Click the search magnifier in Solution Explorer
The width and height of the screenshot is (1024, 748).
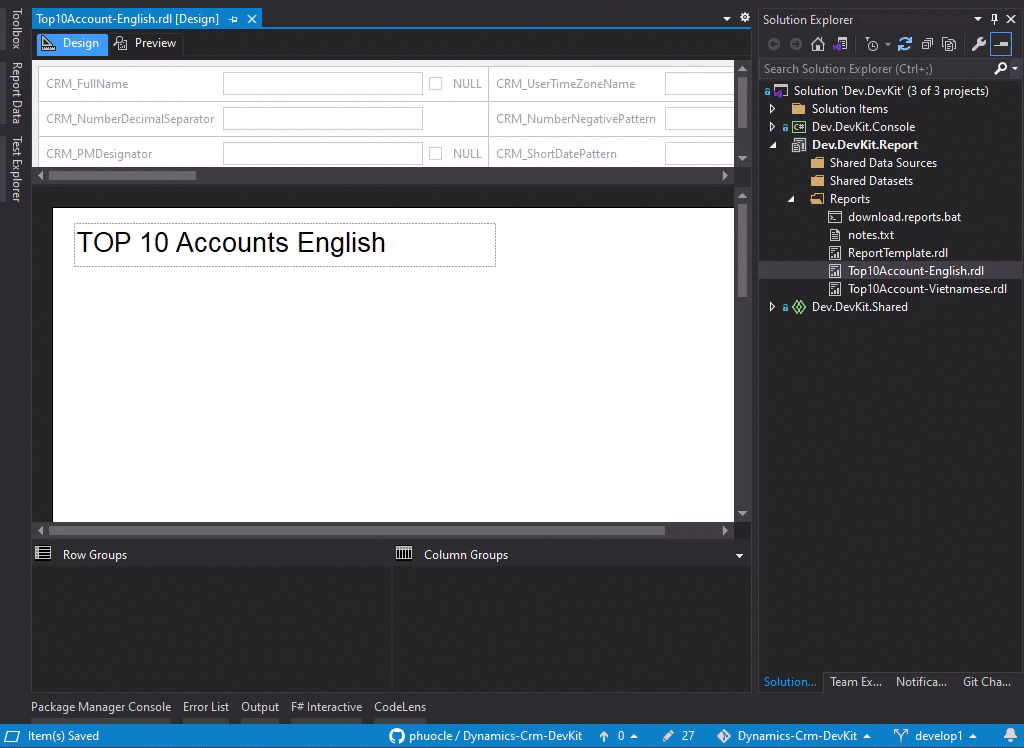(1001, 68)
